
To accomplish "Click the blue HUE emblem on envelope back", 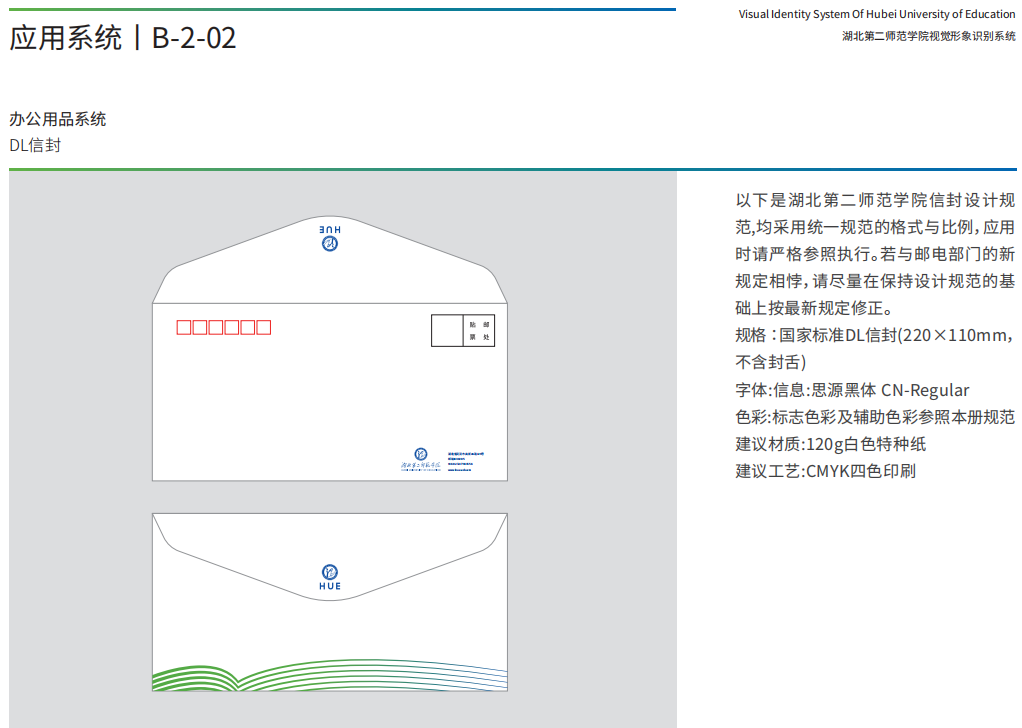I will click(x=330, y=575).
